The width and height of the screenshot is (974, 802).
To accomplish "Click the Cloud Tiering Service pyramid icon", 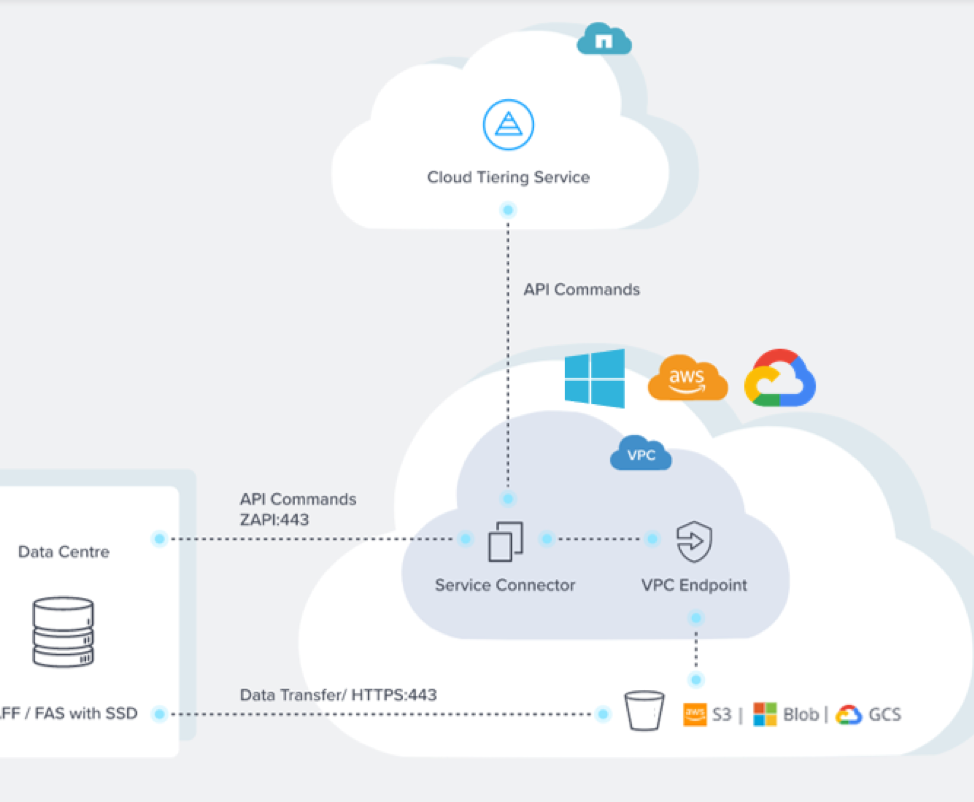I will [x=508, y=125].
